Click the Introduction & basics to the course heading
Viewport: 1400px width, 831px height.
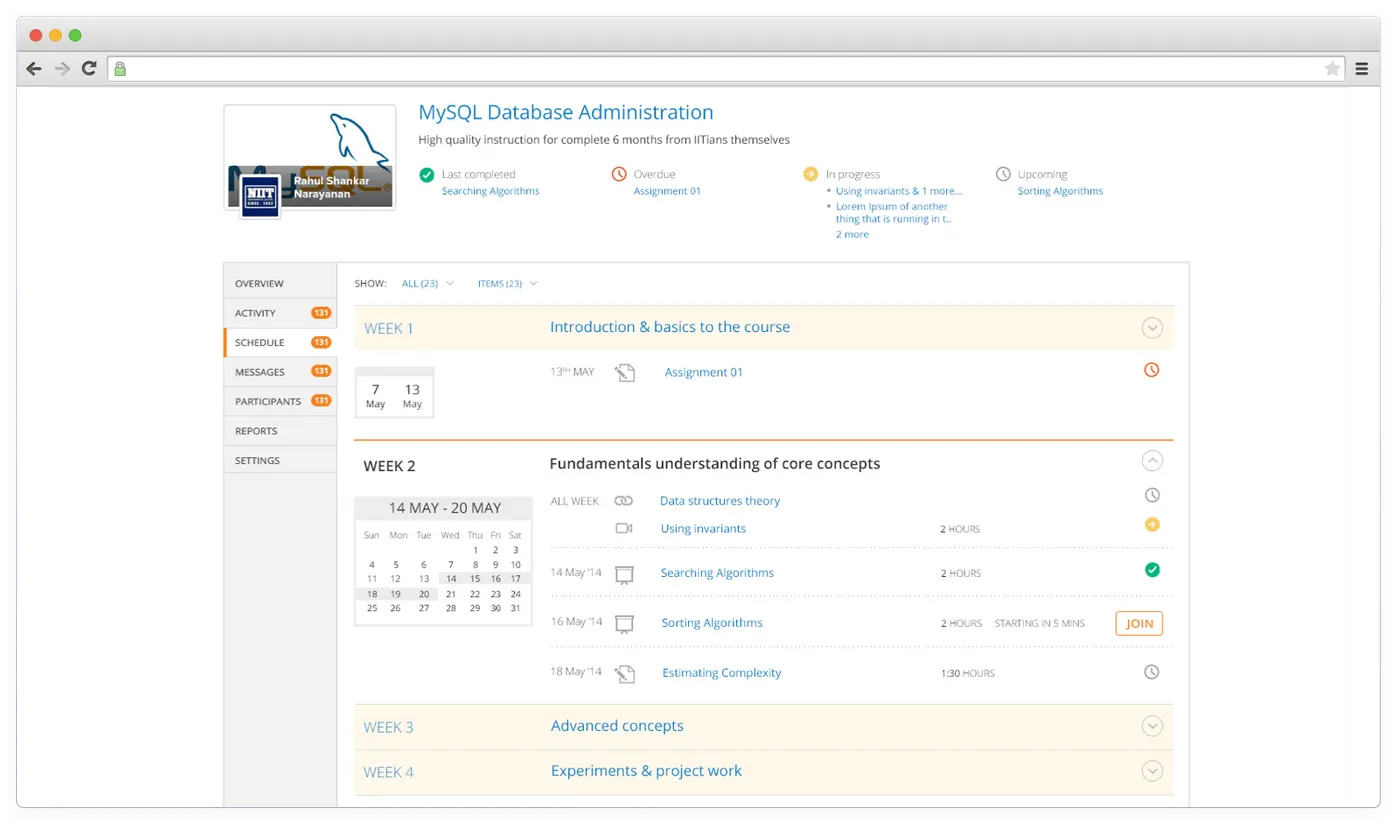coord(670,327)
